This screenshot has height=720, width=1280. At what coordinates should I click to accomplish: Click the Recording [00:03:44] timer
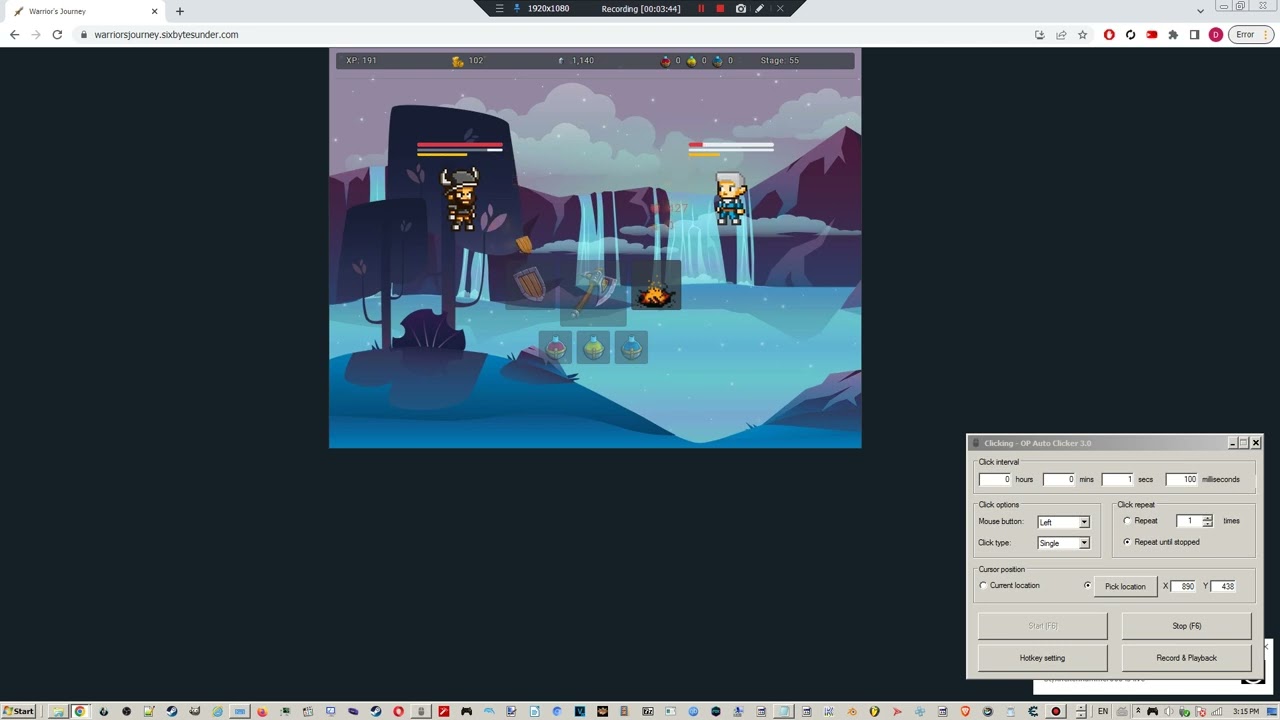641,9
